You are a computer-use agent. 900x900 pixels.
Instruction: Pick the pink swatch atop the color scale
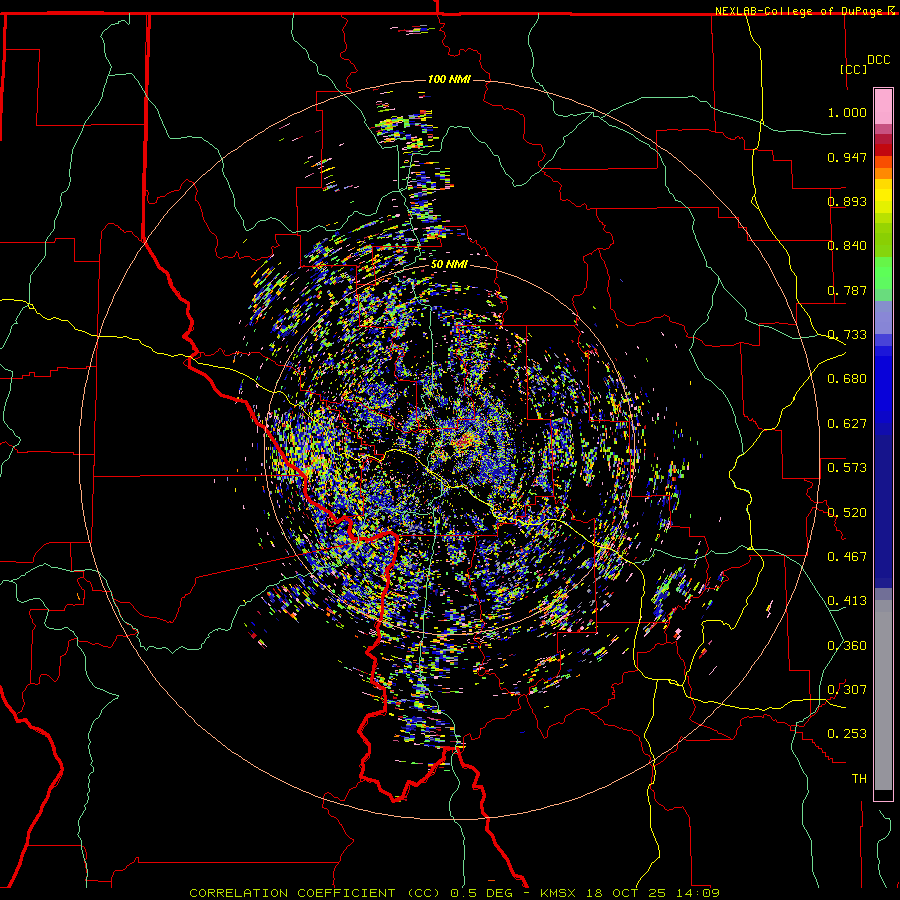click(x=883, y=107)
